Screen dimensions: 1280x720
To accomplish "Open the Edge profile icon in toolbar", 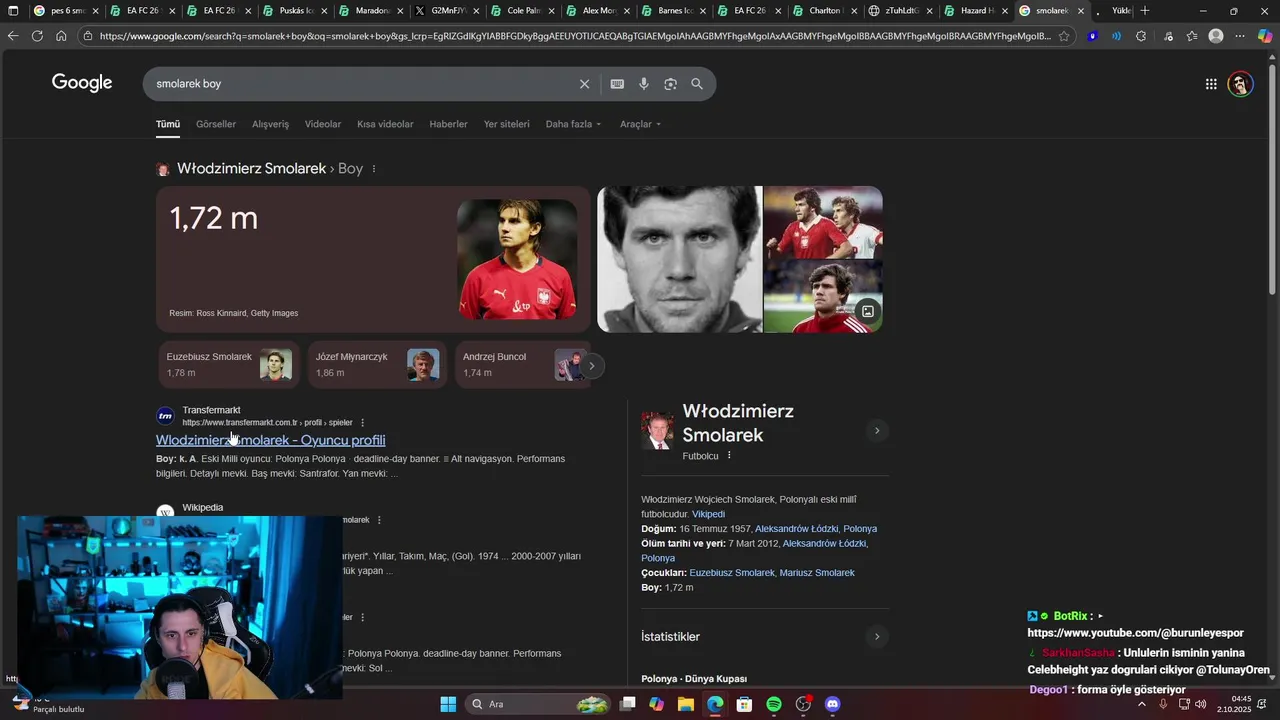I will (x=1216, y=36).
